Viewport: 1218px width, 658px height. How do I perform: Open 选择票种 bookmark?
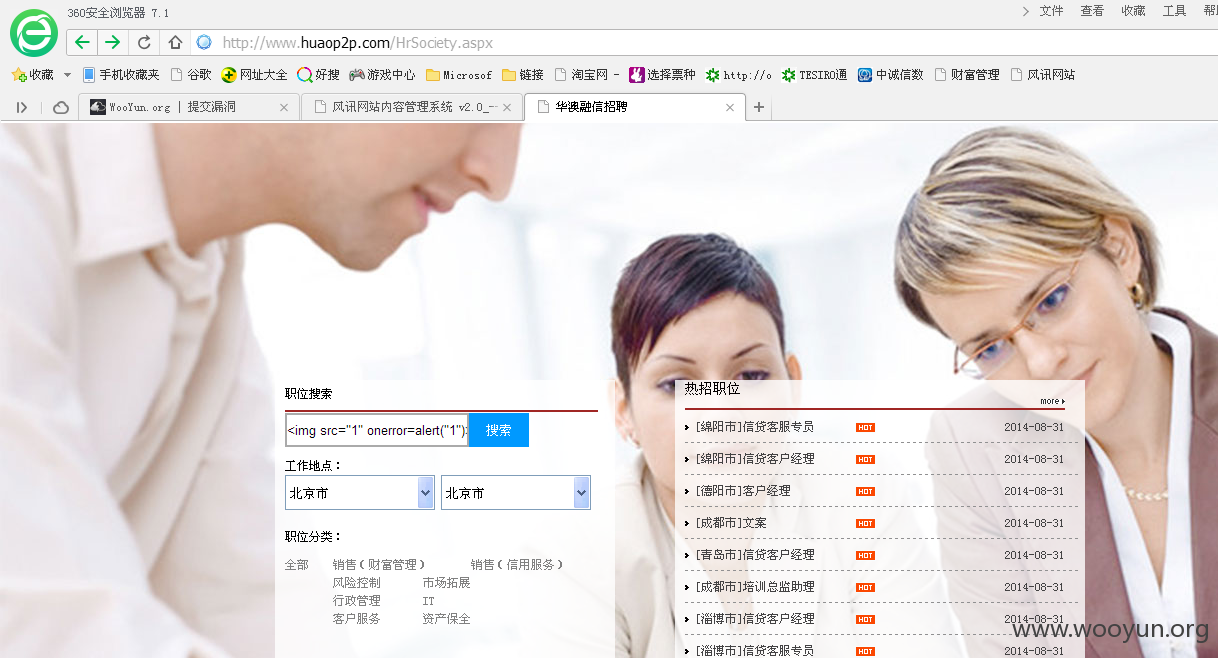pyautogui.click(x=662, y=75)
